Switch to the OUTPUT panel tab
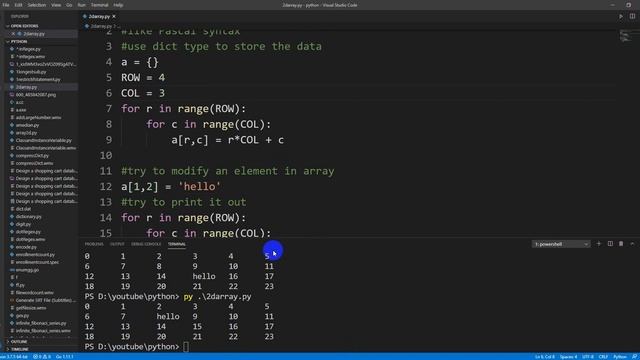This screenshot has width=640, height=360. pos(117,244)
